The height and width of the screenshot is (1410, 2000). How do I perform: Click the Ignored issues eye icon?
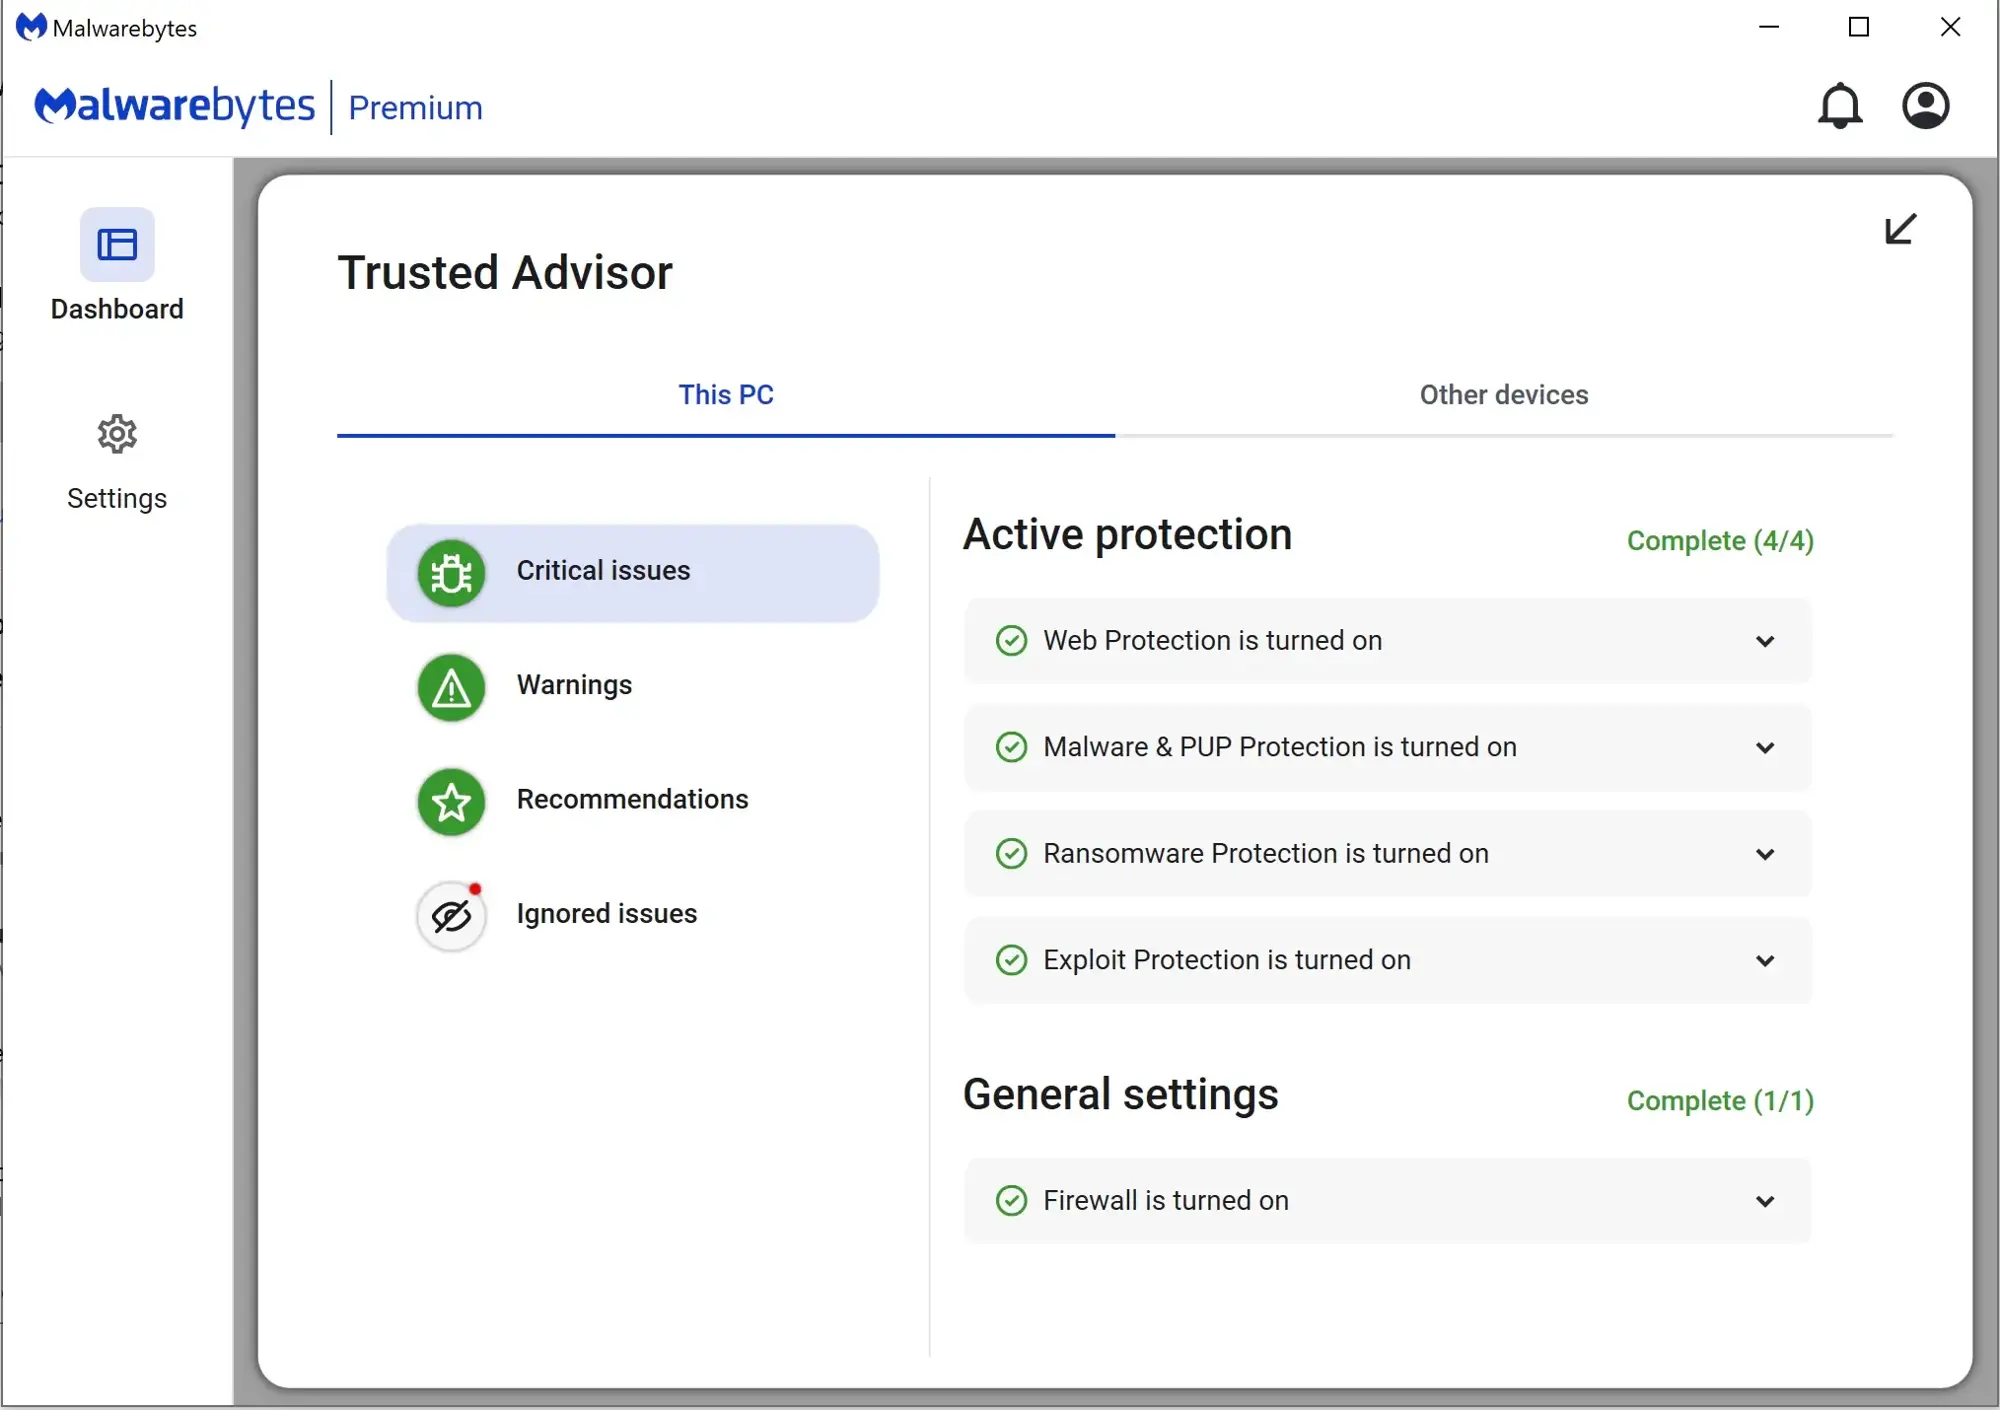[x=452, y=914]
